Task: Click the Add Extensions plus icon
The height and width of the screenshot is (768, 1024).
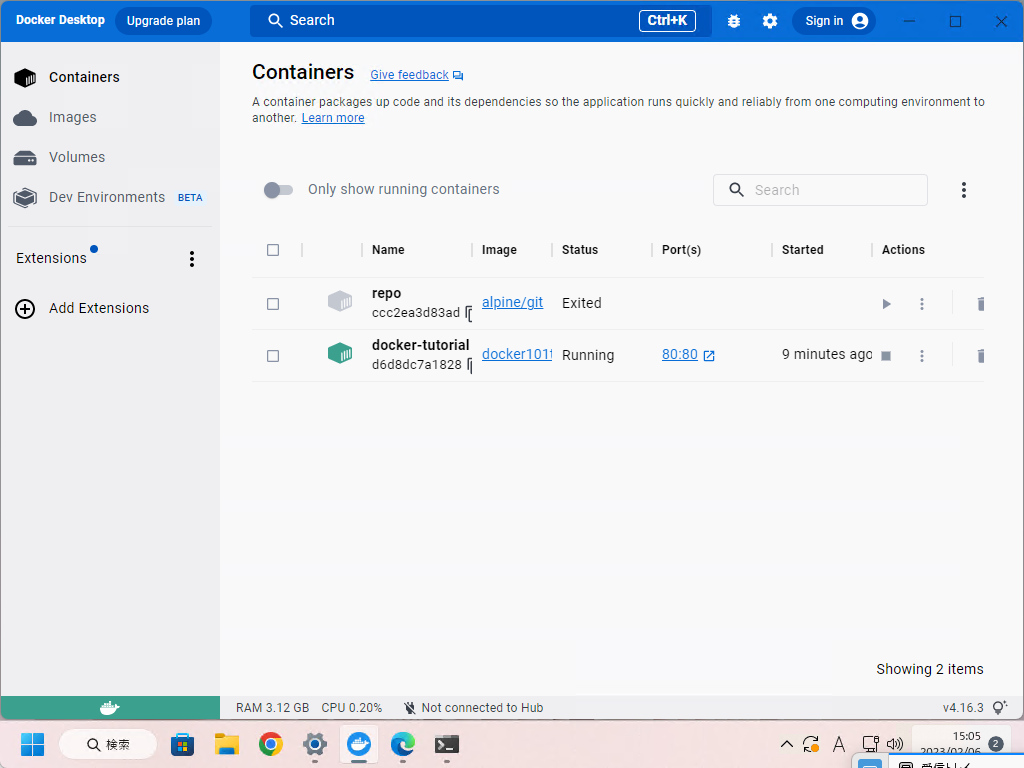Action: [25, 308]
